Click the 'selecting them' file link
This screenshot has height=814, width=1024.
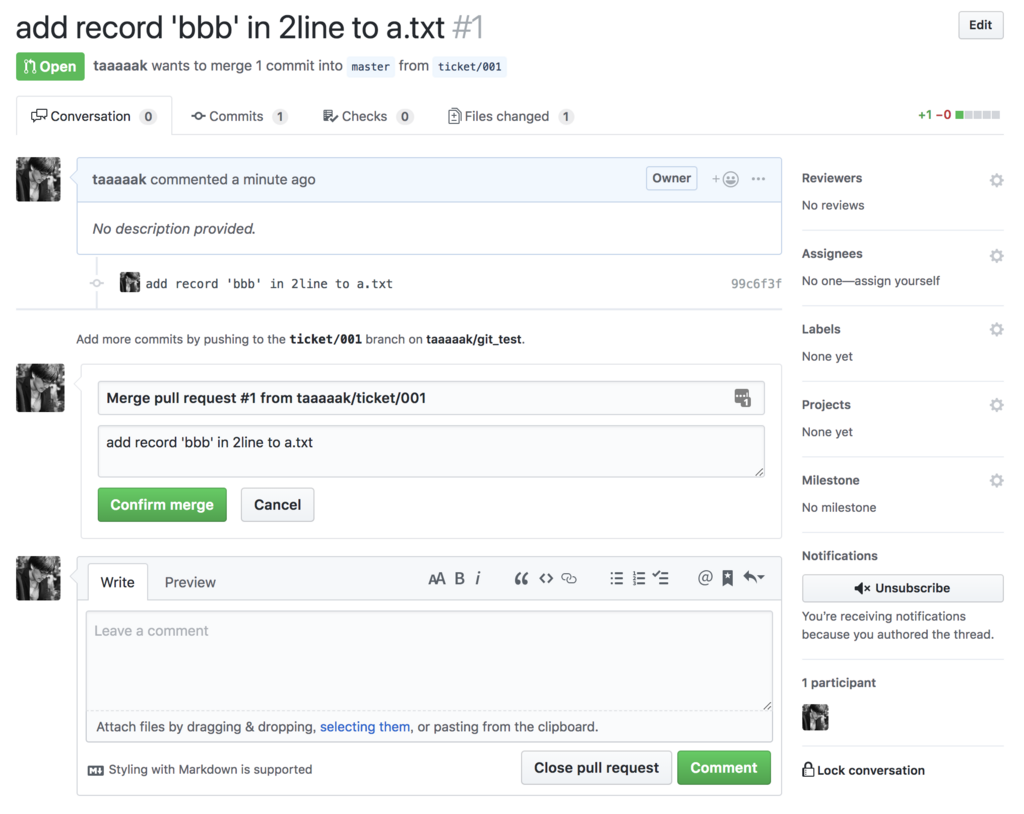365,726
